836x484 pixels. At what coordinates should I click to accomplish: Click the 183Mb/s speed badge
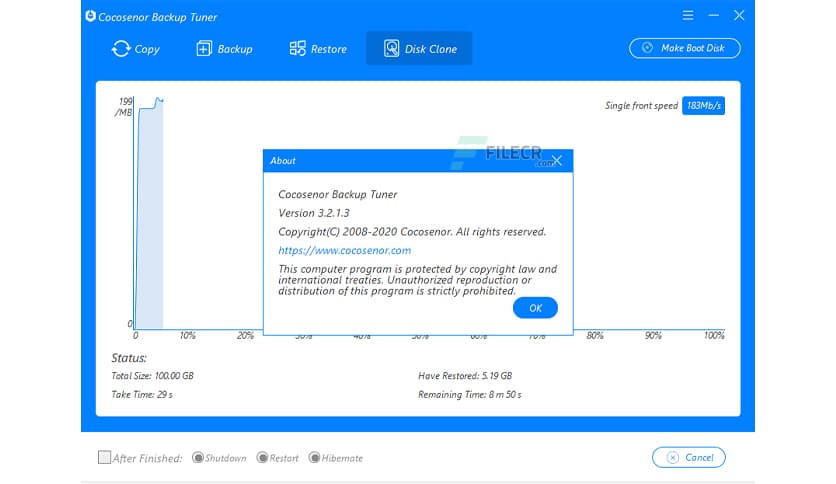[703, 106]
